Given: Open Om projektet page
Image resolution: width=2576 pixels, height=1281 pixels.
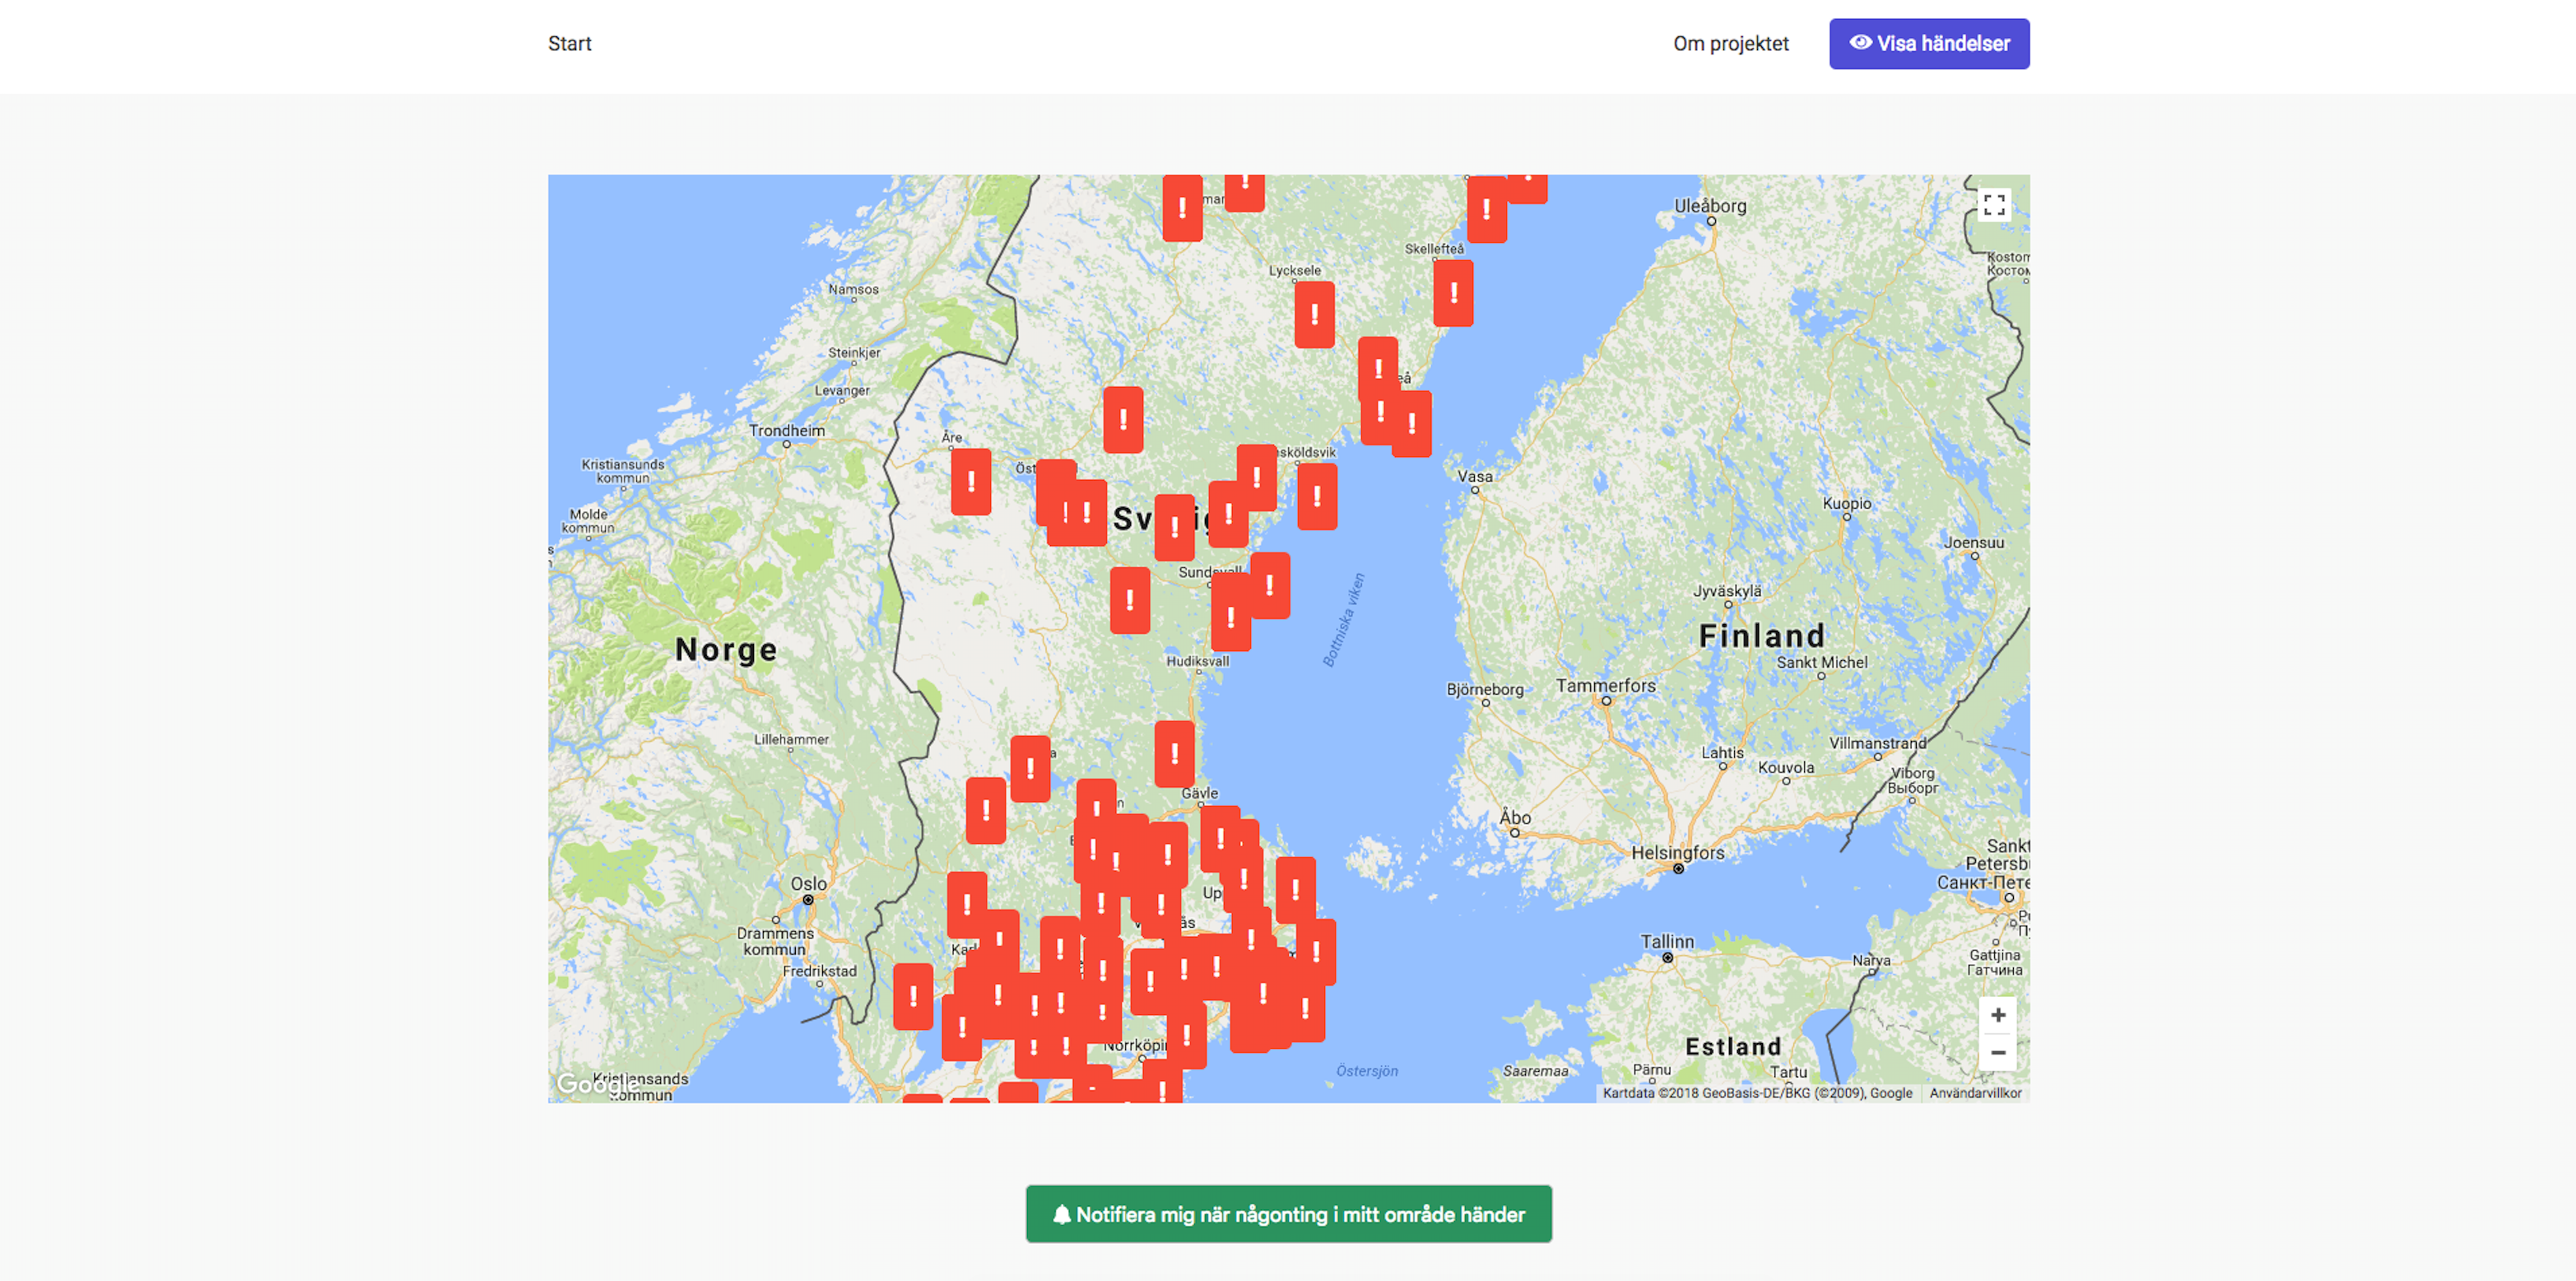Looking at the screenshot, I should click(x=1730, y=44).
